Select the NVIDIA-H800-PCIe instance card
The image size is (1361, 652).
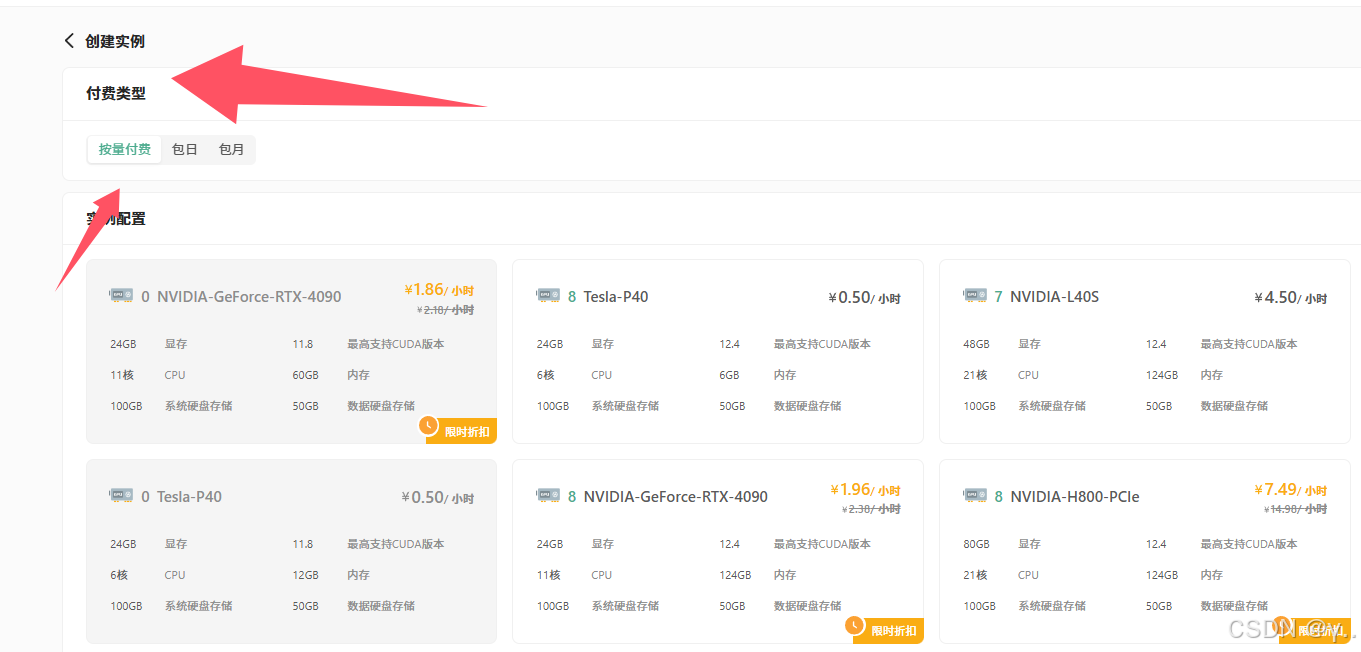(1144, 550)
